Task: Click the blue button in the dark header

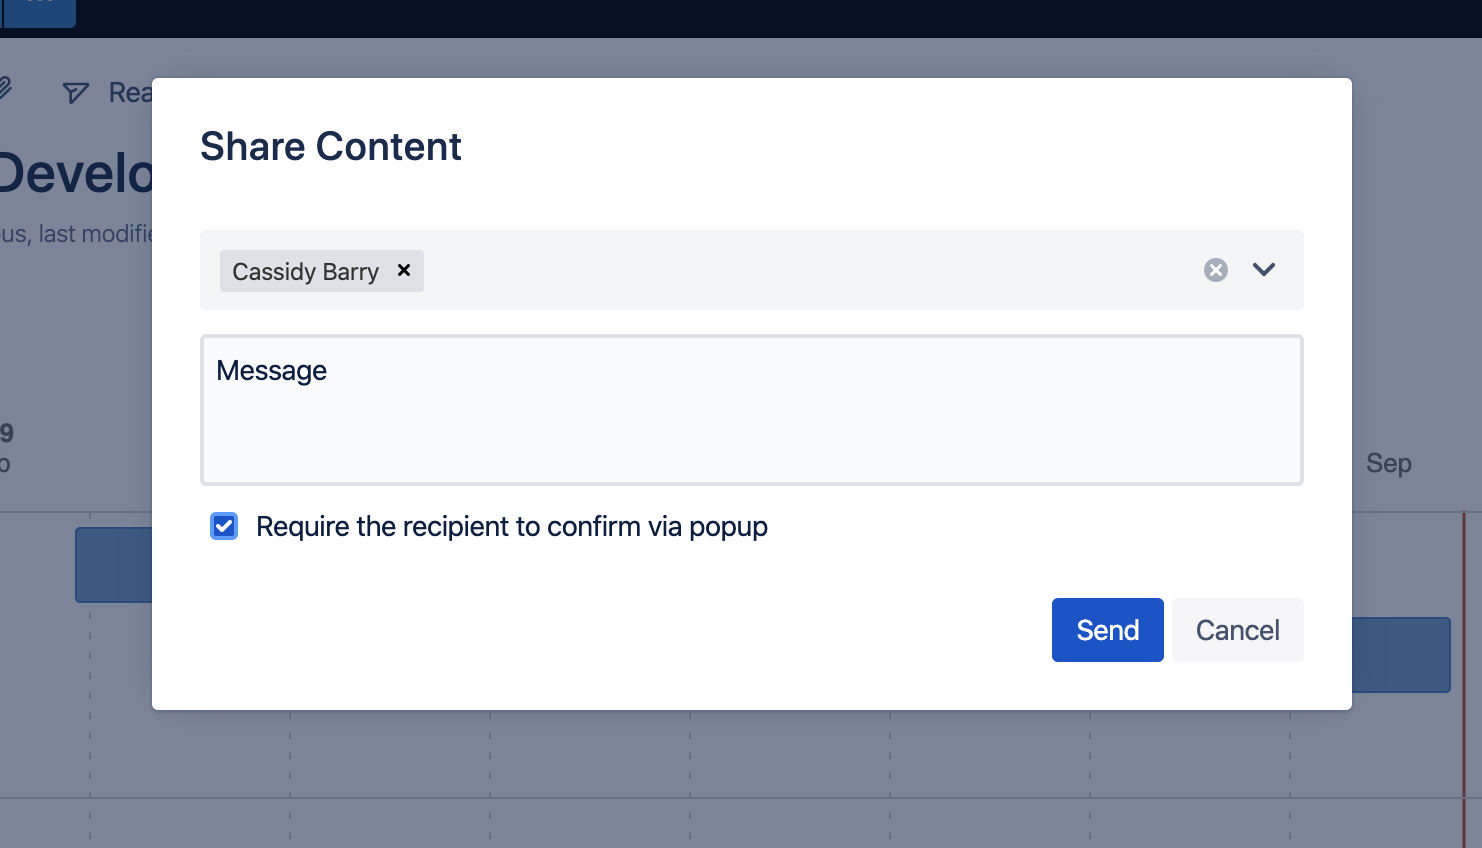Action: click(38, 12)
